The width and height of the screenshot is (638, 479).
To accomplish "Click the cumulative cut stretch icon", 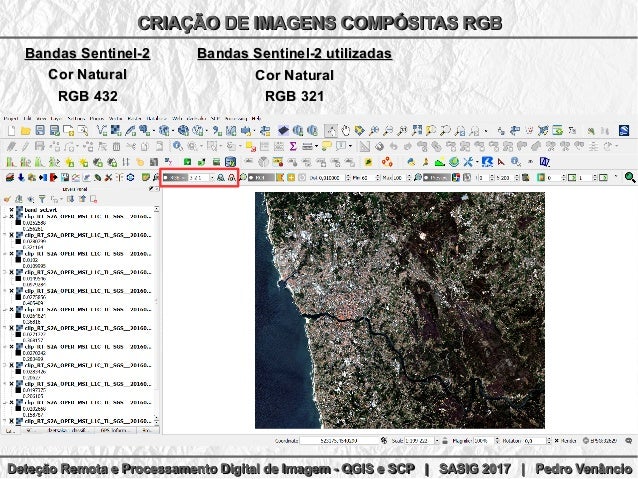I will point(221,177).
